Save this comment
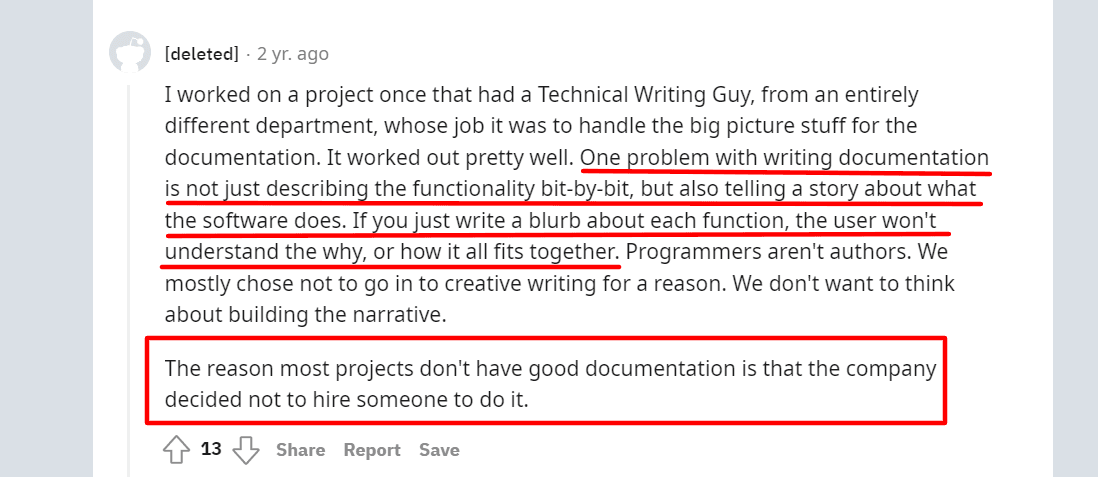The height and width of the screenshot is (477, 1098). (439, 450)
